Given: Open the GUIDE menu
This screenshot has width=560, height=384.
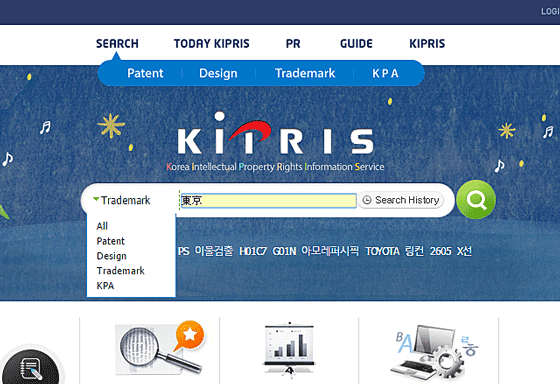Looking at the screenshot, I should [356, 44].
